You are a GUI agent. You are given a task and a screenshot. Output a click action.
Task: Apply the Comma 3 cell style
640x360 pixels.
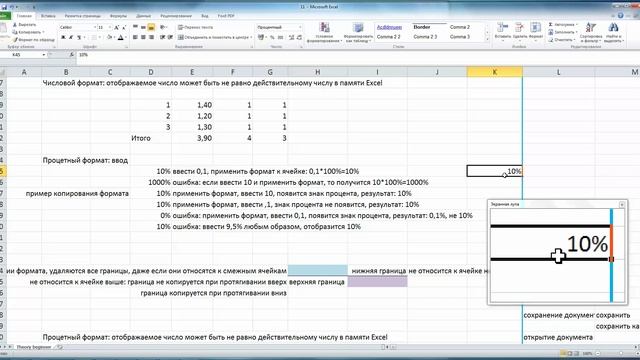click(460, 37)
